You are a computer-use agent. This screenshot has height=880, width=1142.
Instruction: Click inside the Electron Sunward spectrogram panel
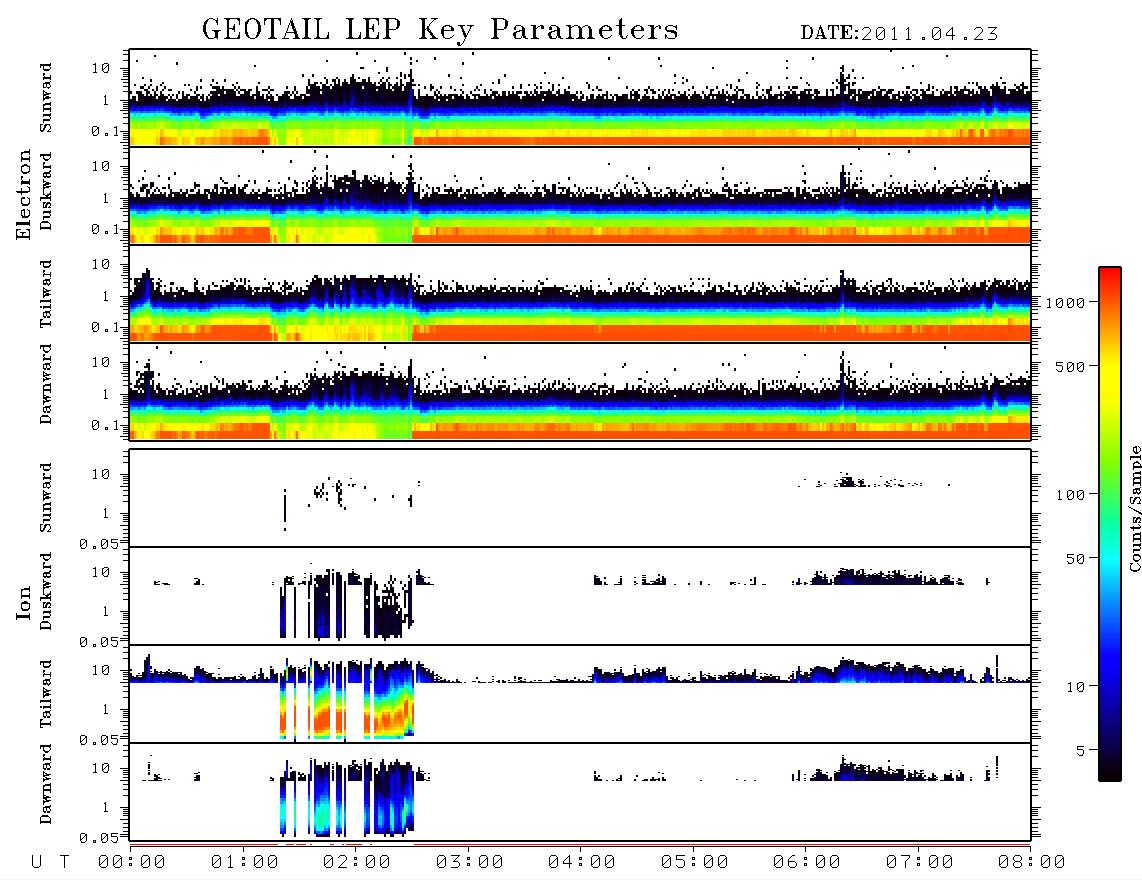tap(580, 98)
